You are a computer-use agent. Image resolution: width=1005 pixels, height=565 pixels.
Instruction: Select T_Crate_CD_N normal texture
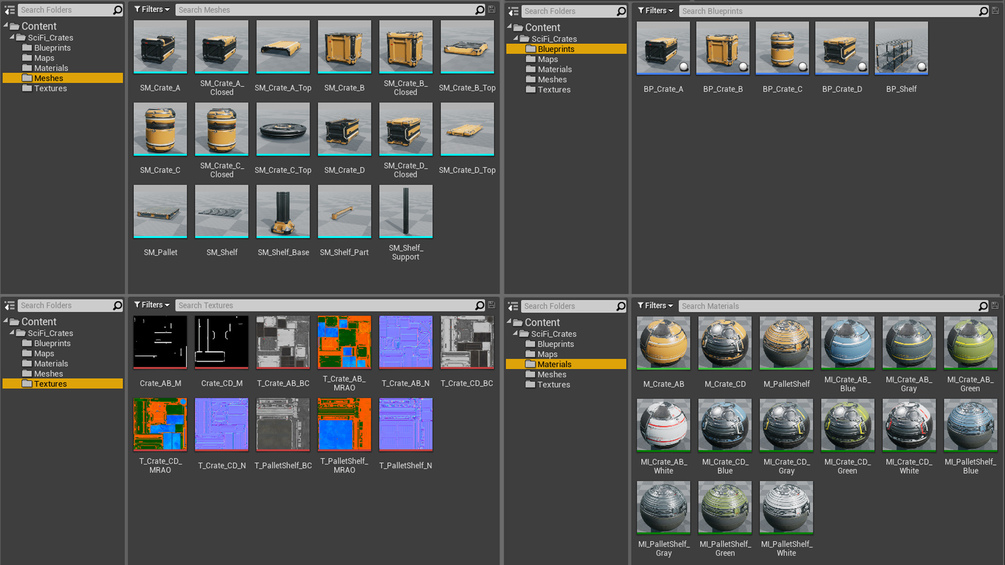[222, 425]
